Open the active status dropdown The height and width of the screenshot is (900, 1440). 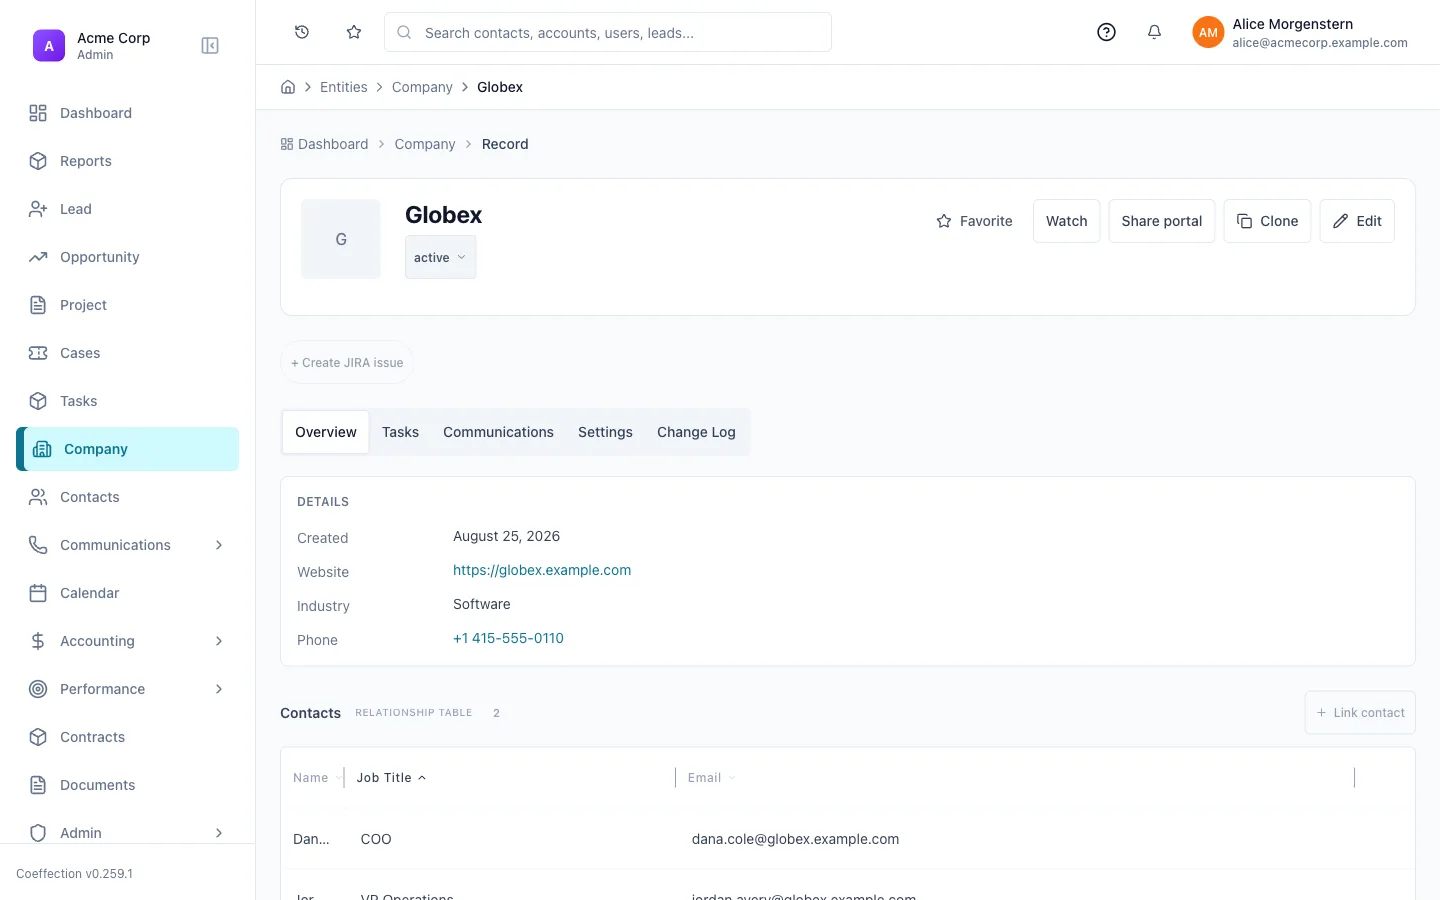point(440,257)
